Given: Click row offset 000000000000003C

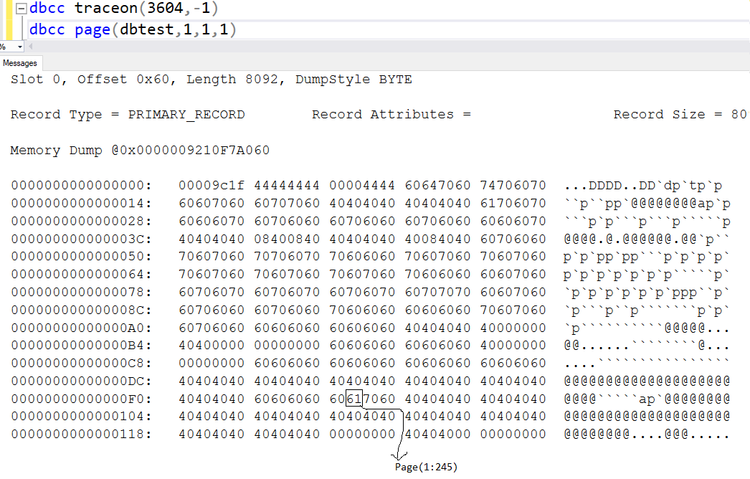Looking at the screenshot, I should (x=81, y=239).
